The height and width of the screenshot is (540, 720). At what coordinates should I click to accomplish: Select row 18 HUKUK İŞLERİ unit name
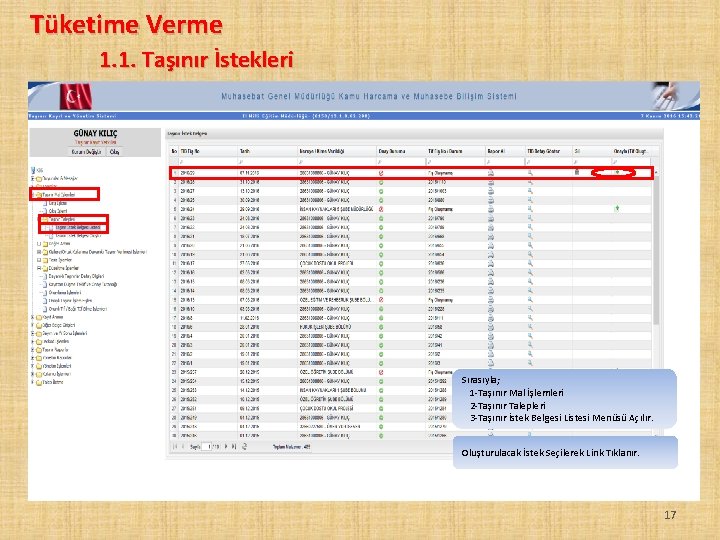coord(411,327)
